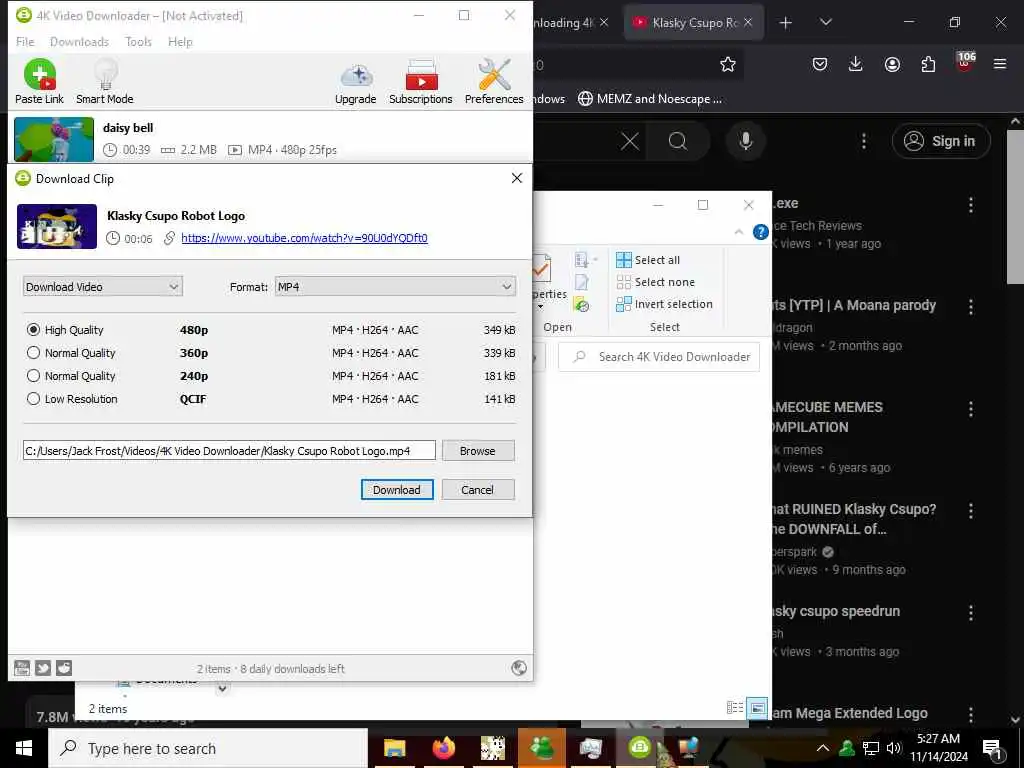Open the Help menu
1024x768 pixels.
point(180,42)
